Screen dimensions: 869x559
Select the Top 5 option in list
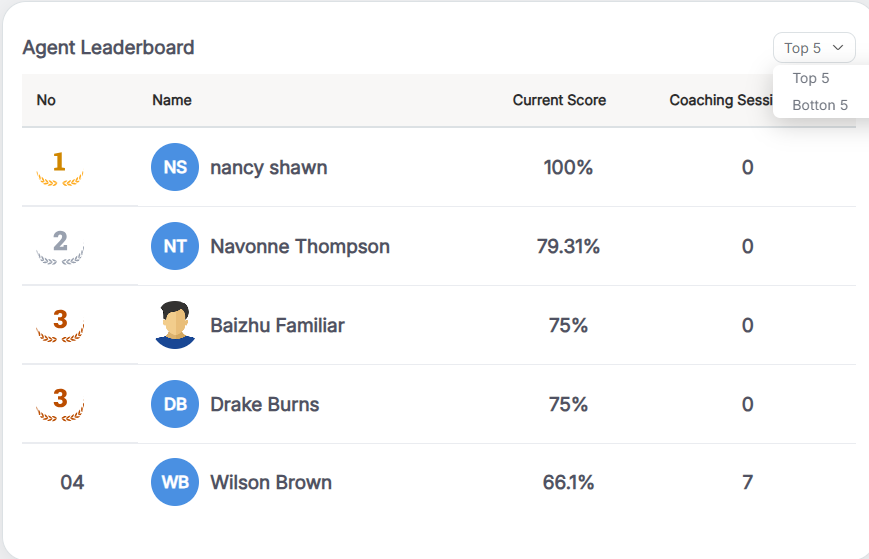811,78
